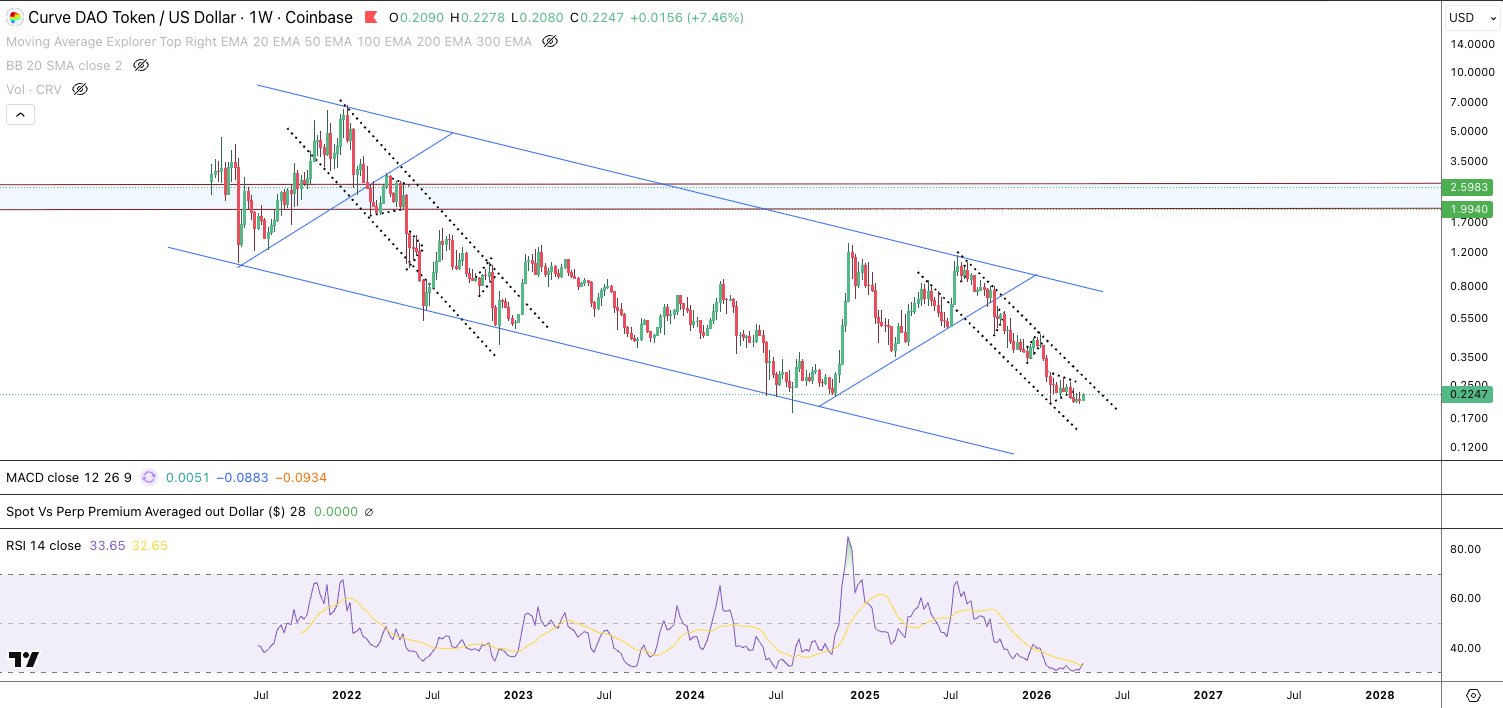1503x708 pixels.
Task: Click the RSI 14 close indicator legend
Action: 44,546
